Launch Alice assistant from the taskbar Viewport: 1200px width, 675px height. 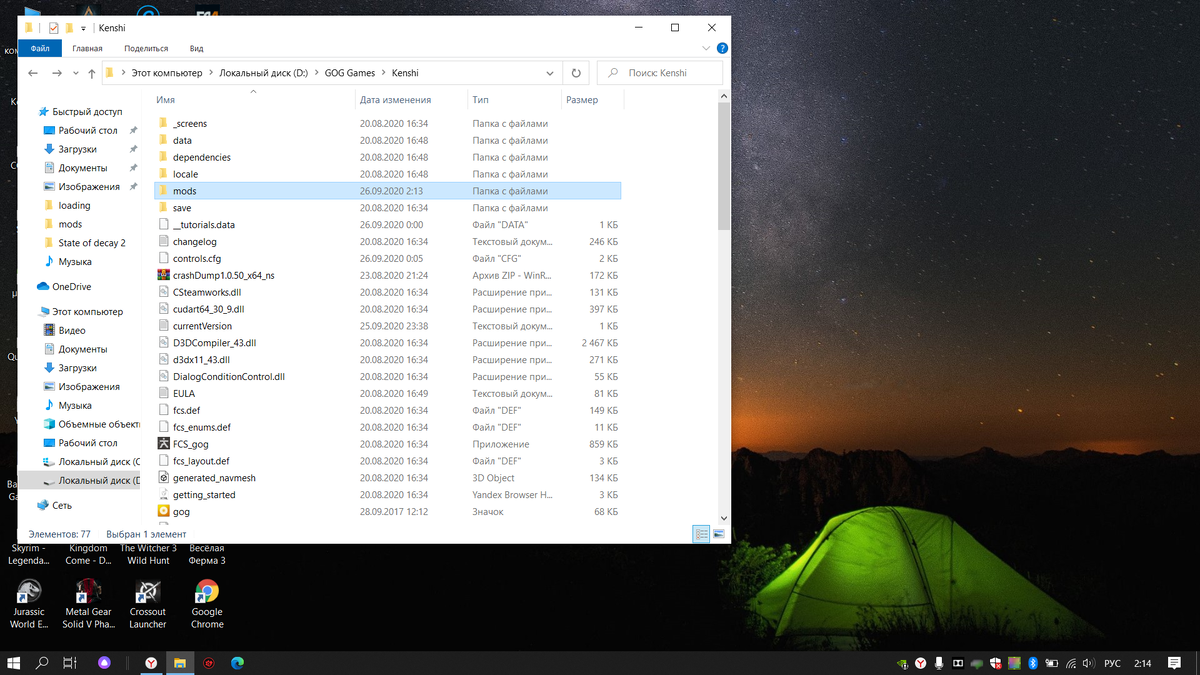click(104, 663)
